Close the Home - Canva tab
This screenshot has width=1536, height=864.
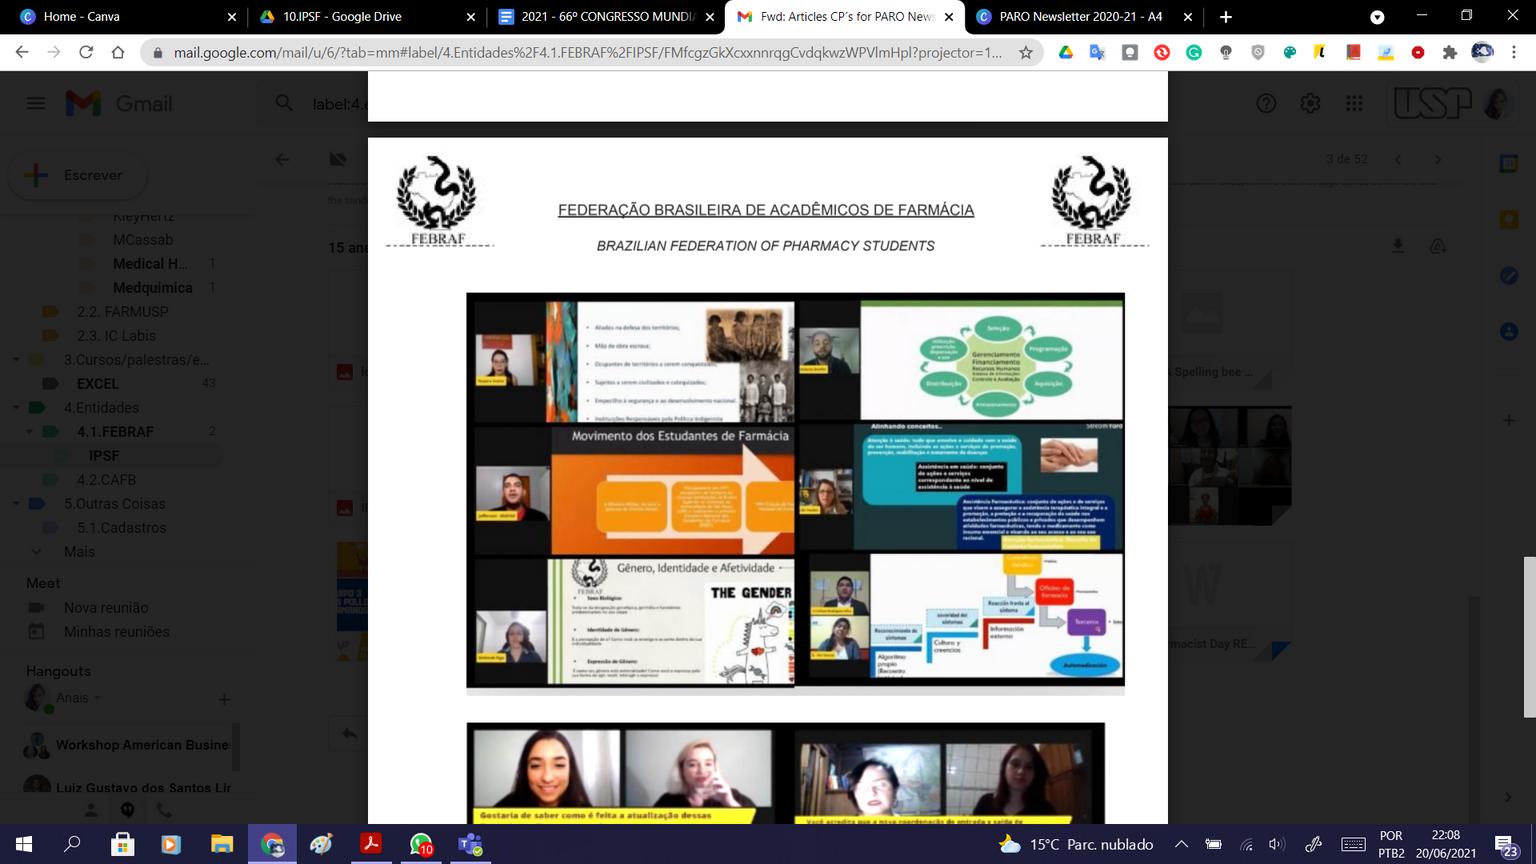232,17
